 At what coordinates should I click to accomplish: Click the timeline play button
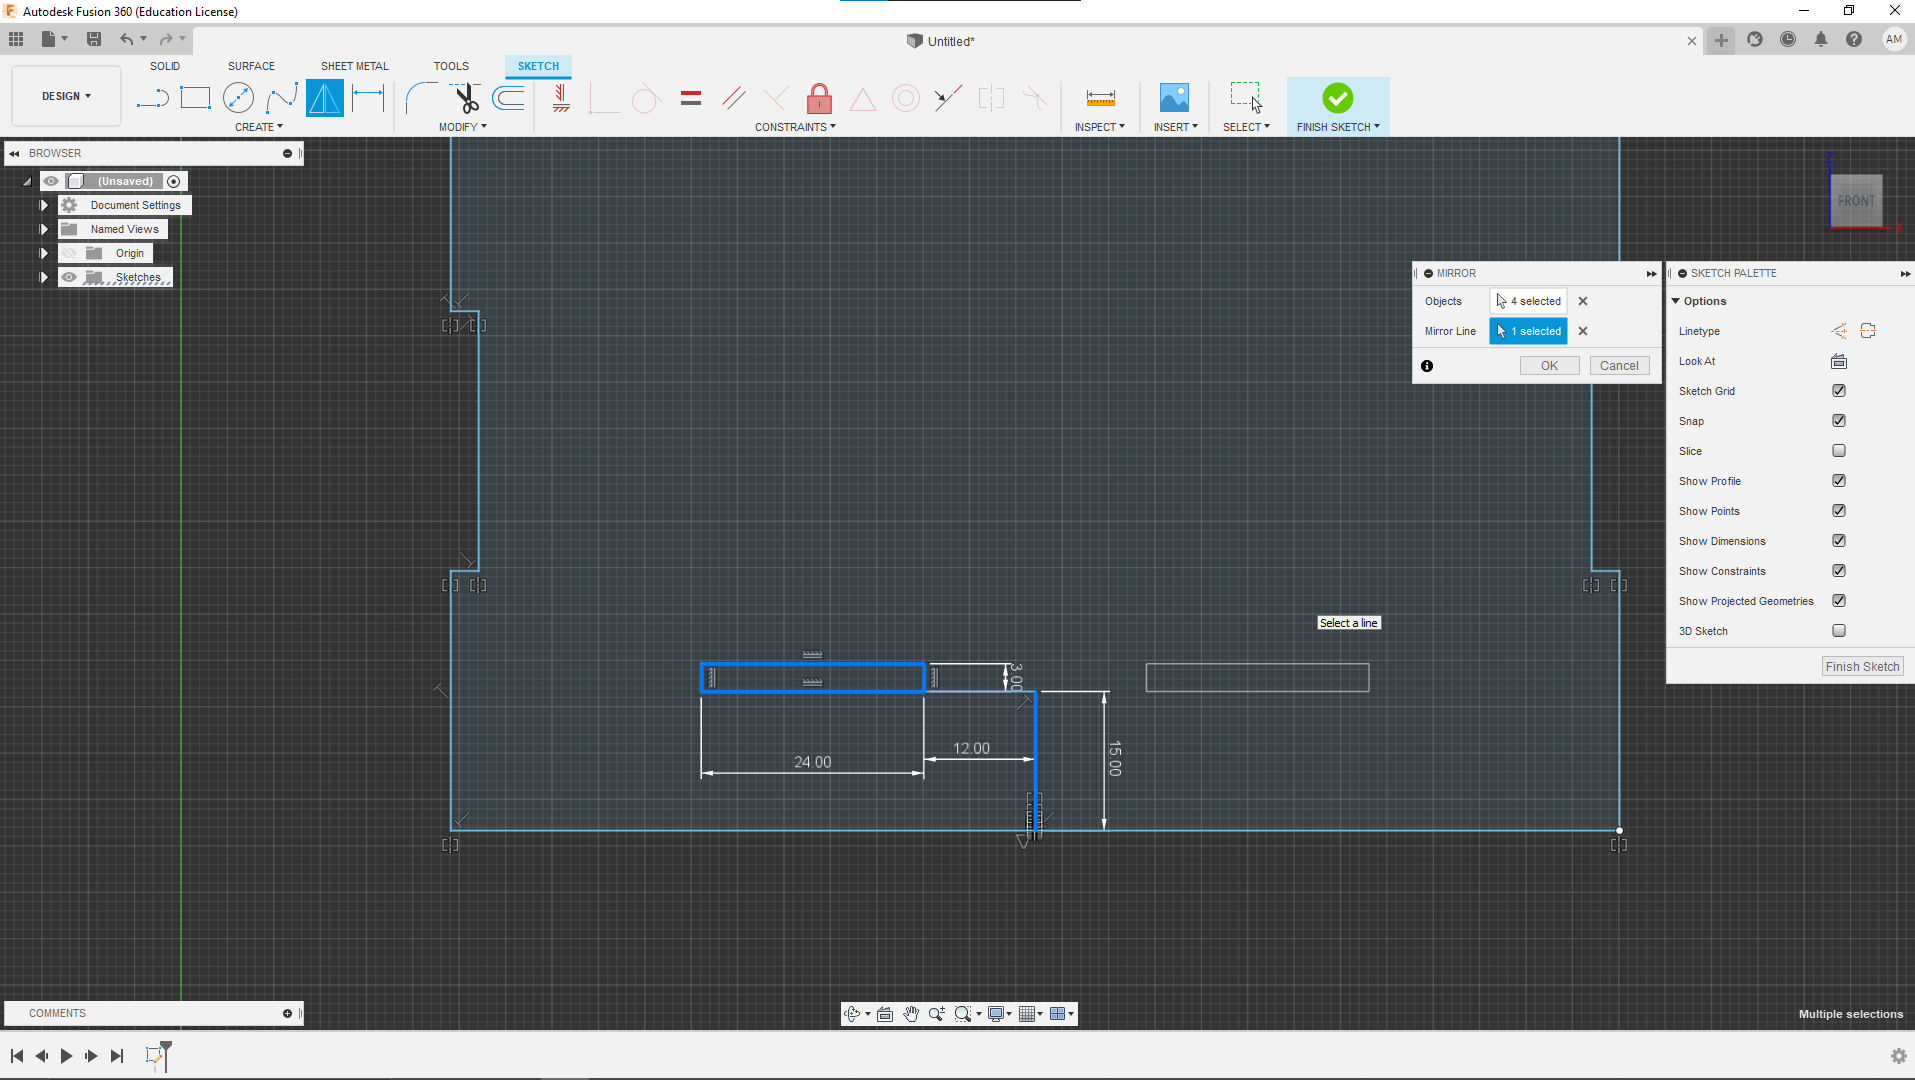[66, 1056]
